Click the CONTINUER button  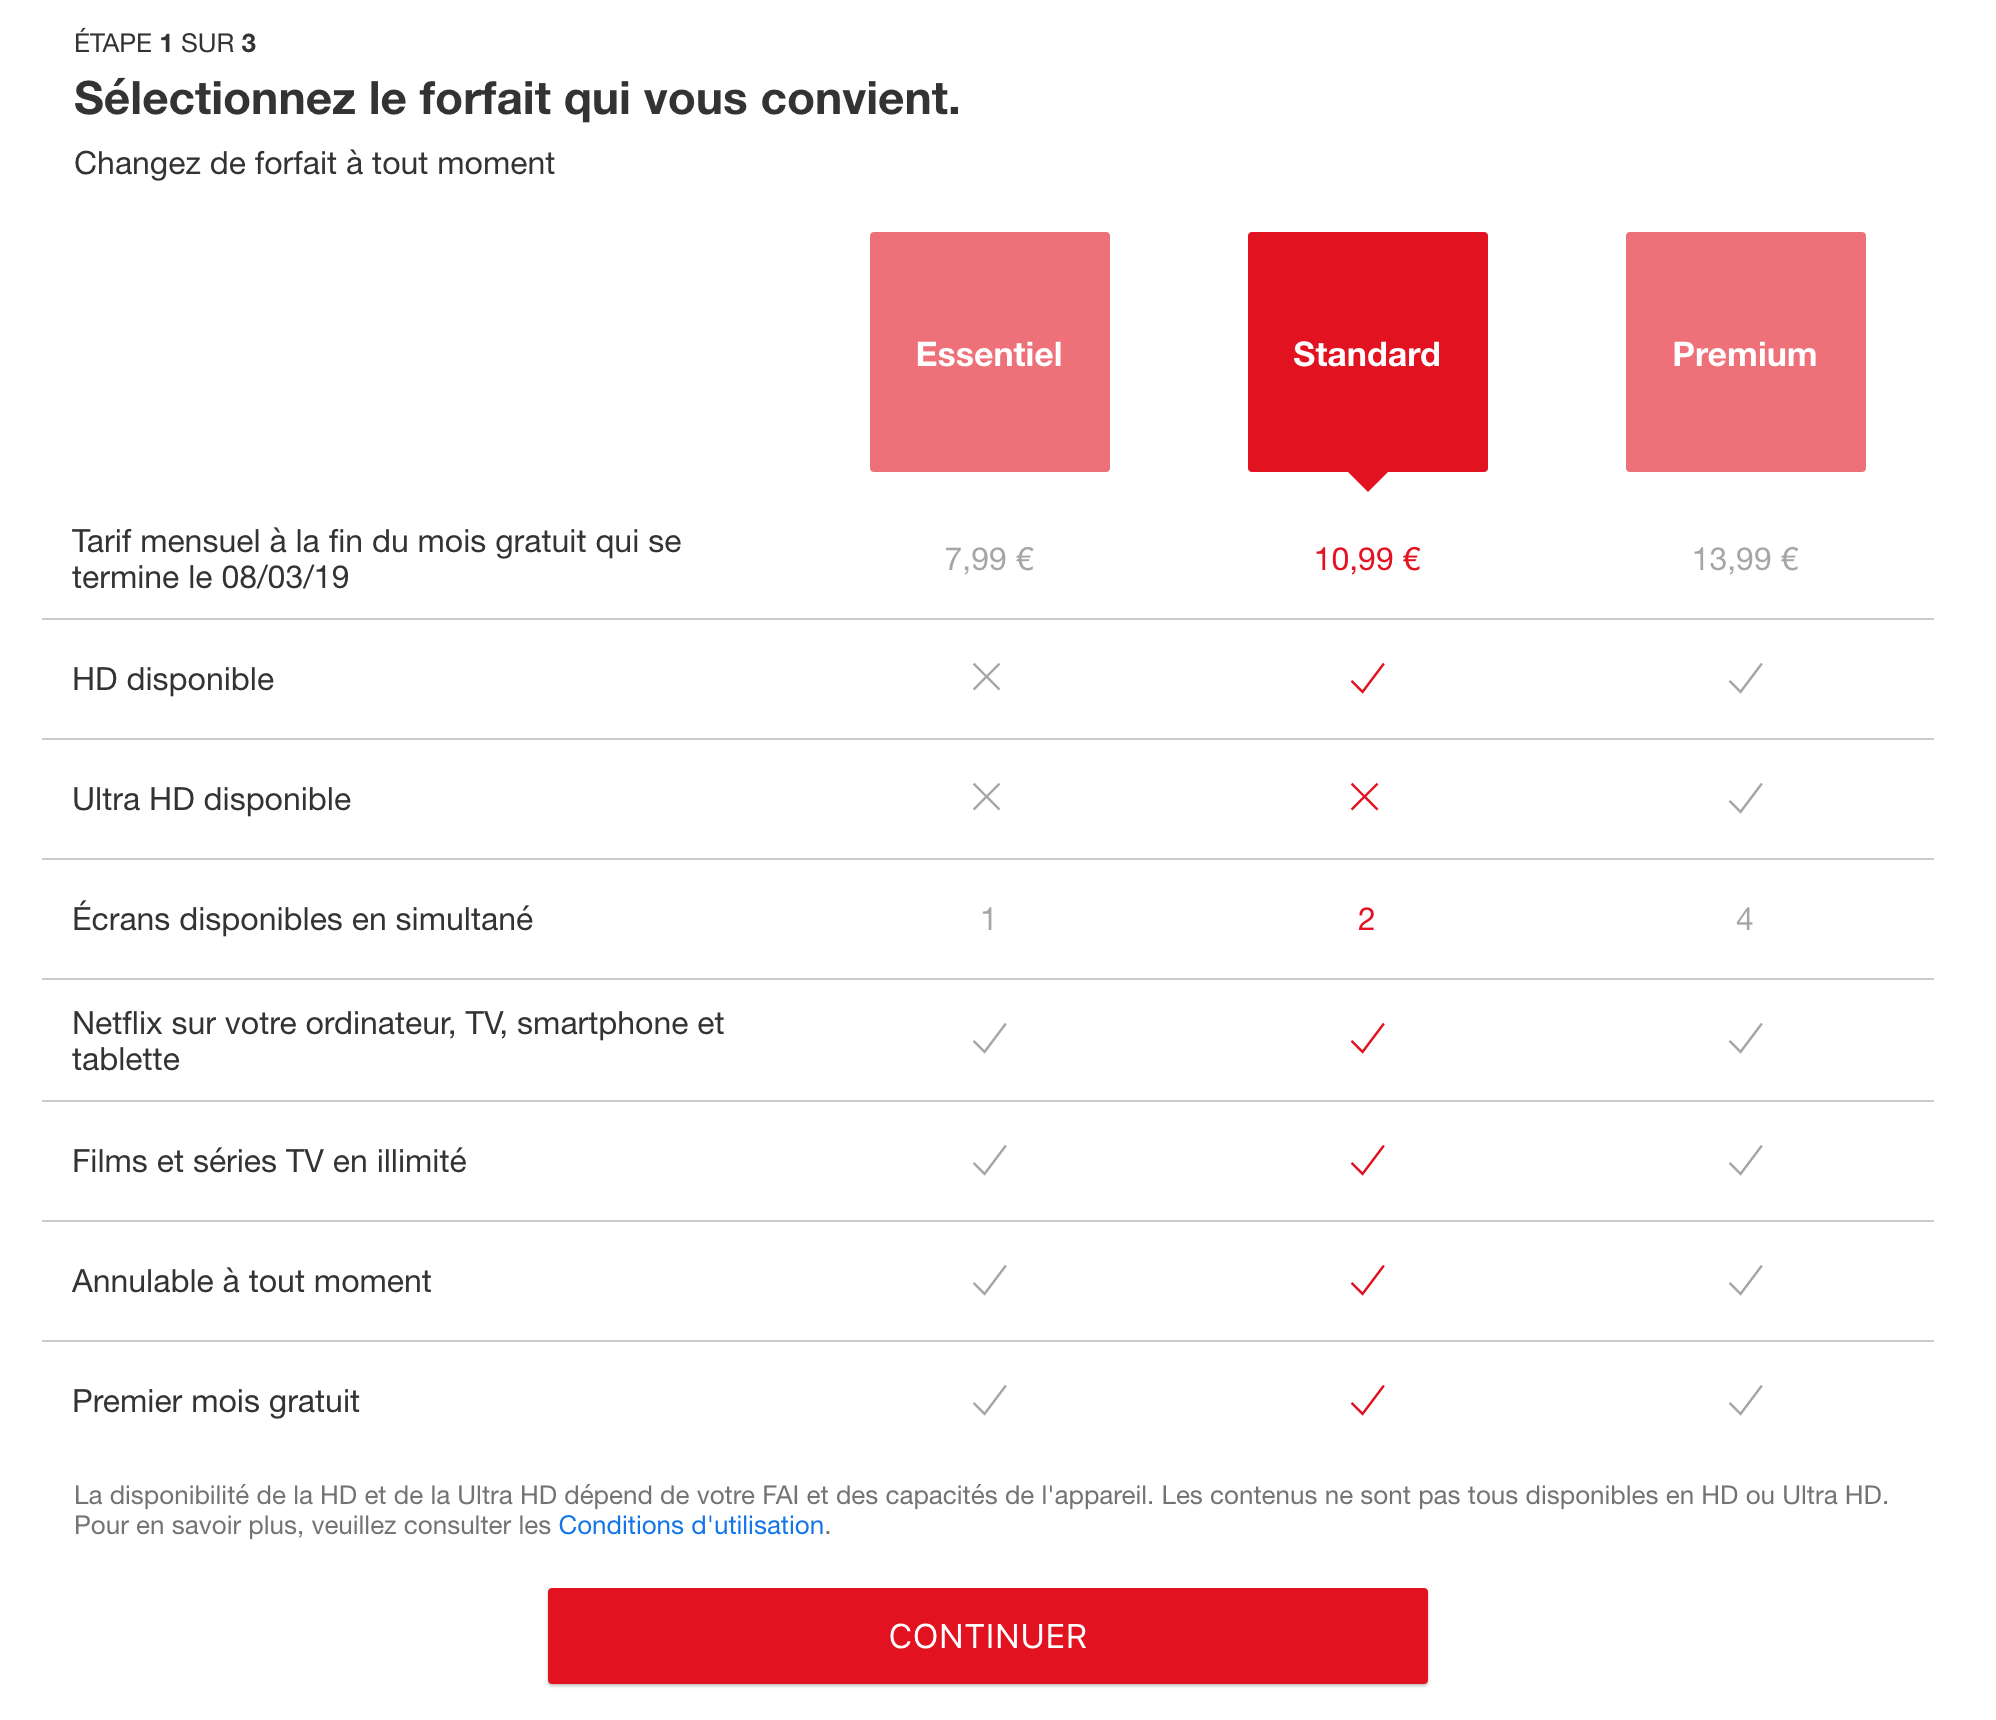point(987,1635)
